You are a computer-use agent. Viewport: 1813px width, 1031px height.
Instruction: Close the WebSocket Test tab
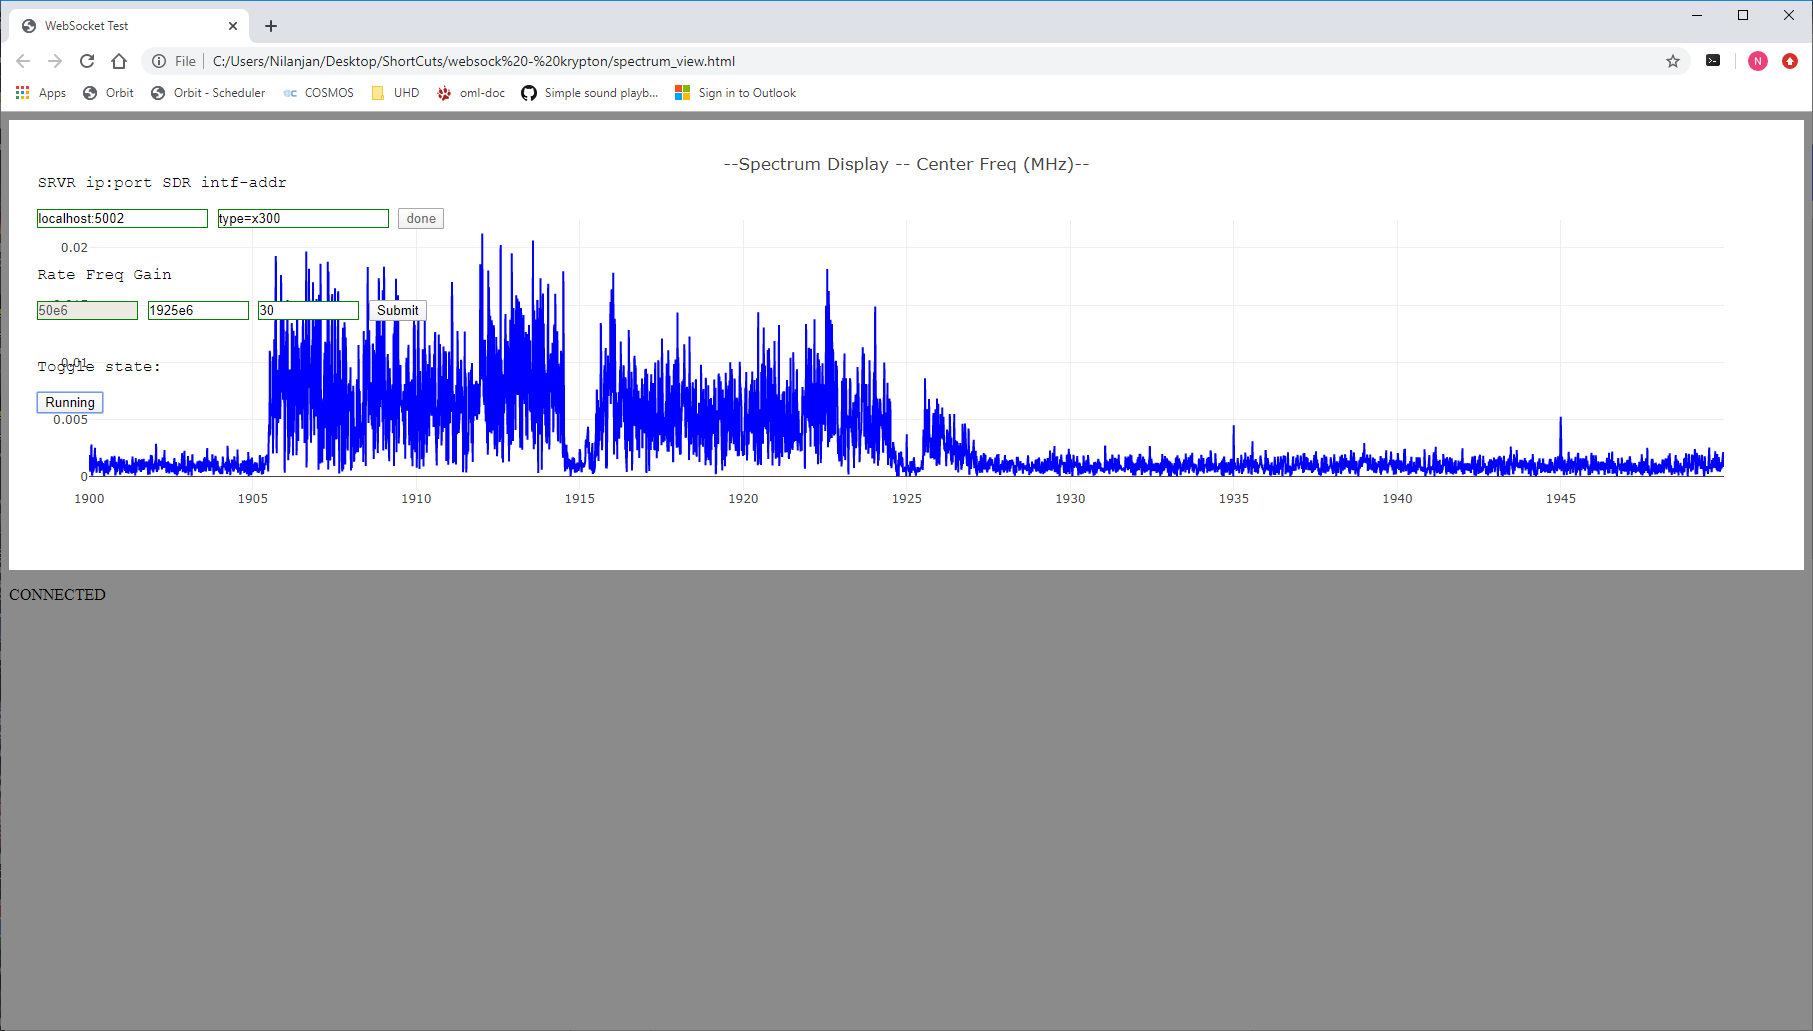[x=233, y=26]
